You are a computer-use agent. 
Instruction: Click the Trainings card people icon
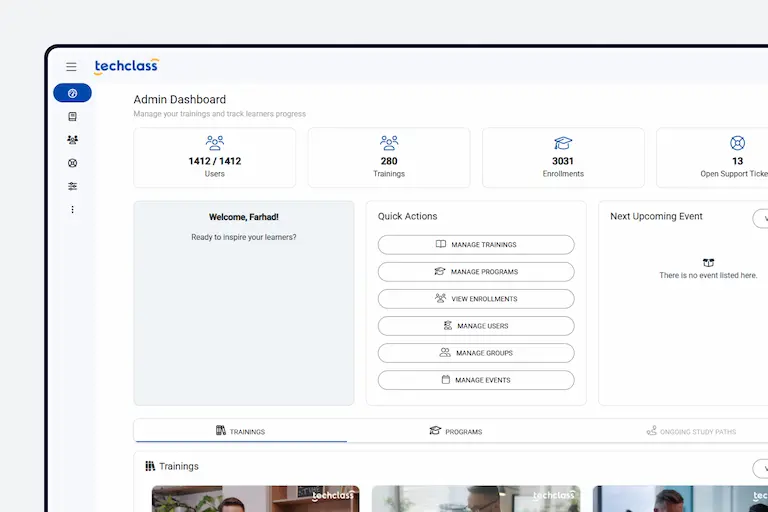pyautogui.click(x=389, y=143)
